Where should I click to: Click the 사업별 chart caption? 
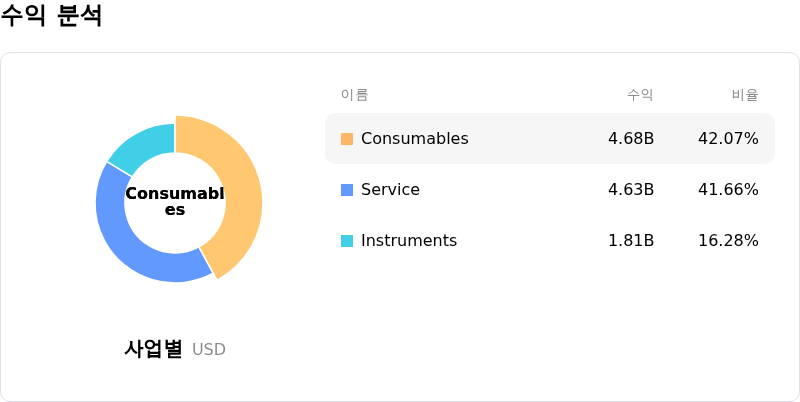(x=153, y=349)
